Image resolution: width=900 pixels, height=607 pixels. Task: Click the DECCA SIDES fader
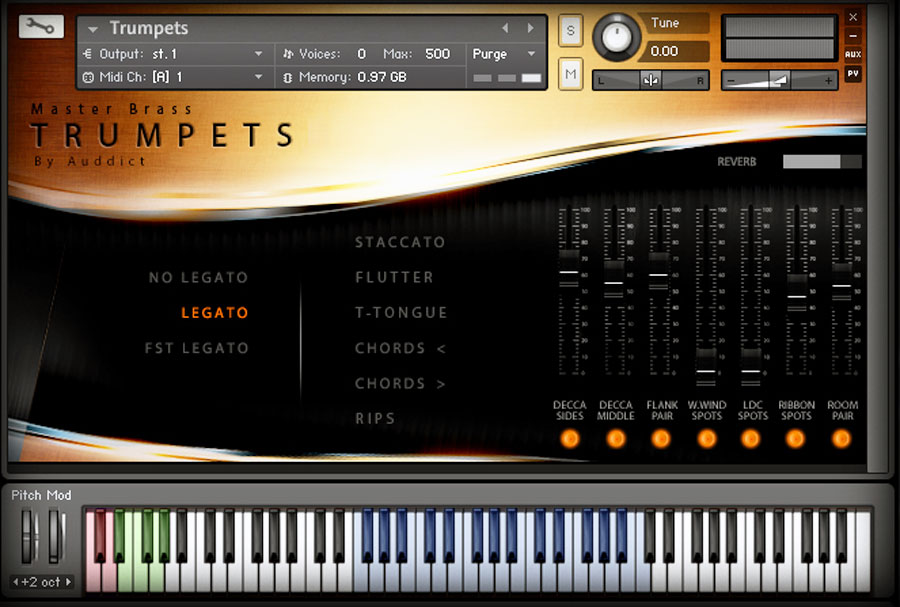(x=569, y=271)
